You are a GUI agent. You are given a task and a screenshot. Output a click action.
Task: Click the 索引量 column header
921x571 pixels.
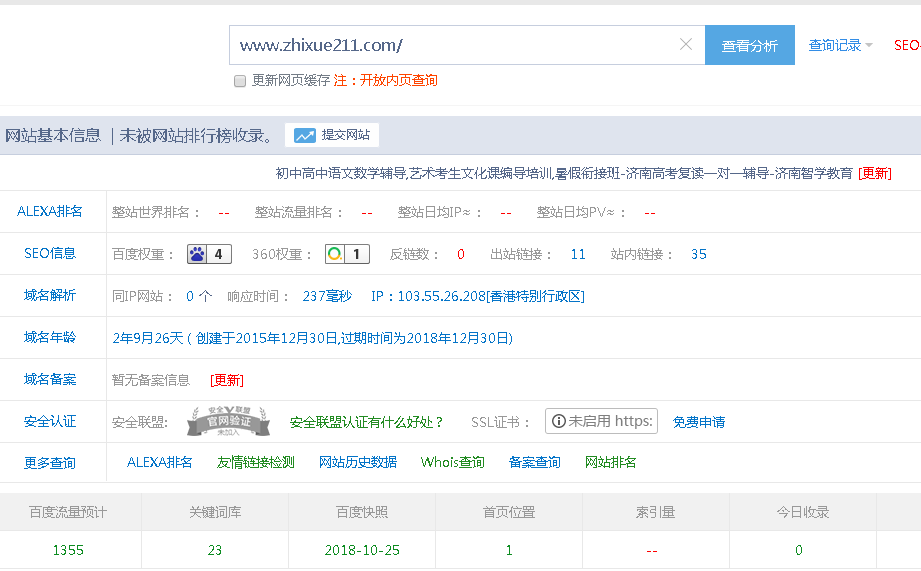[656, 512]
